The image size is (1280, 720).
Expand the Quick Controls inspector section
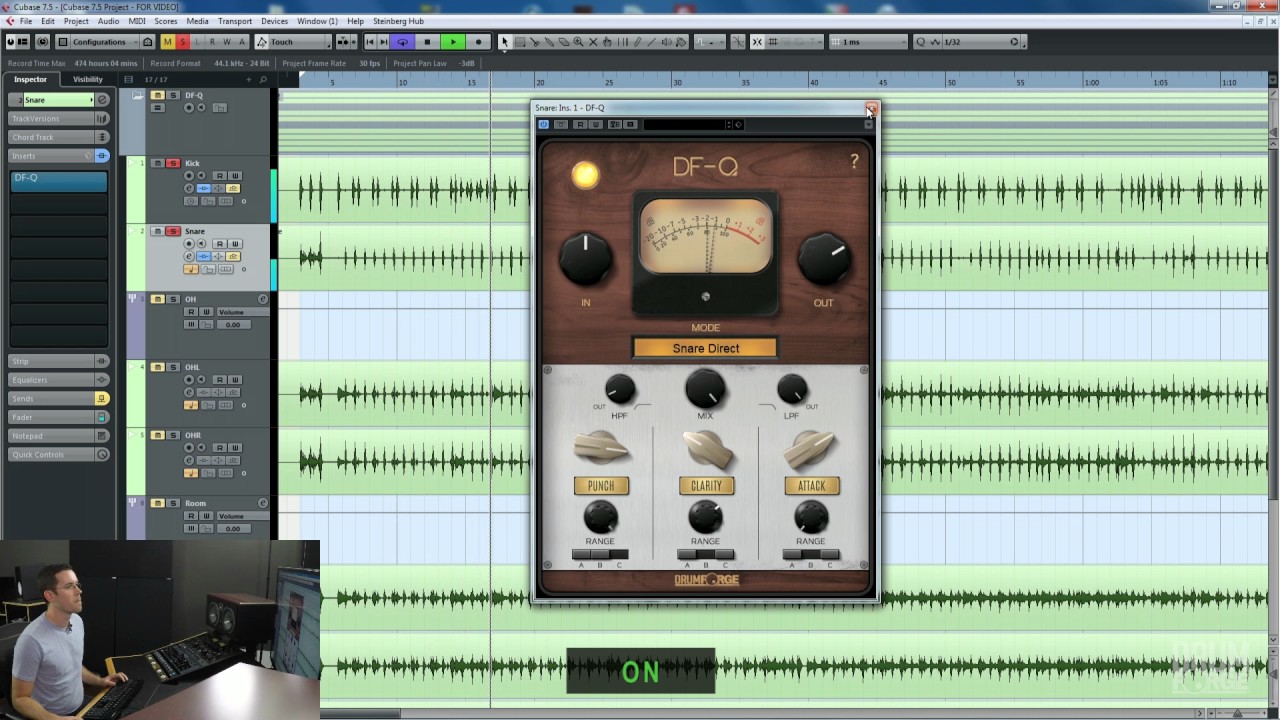click(x=59, y=455)
